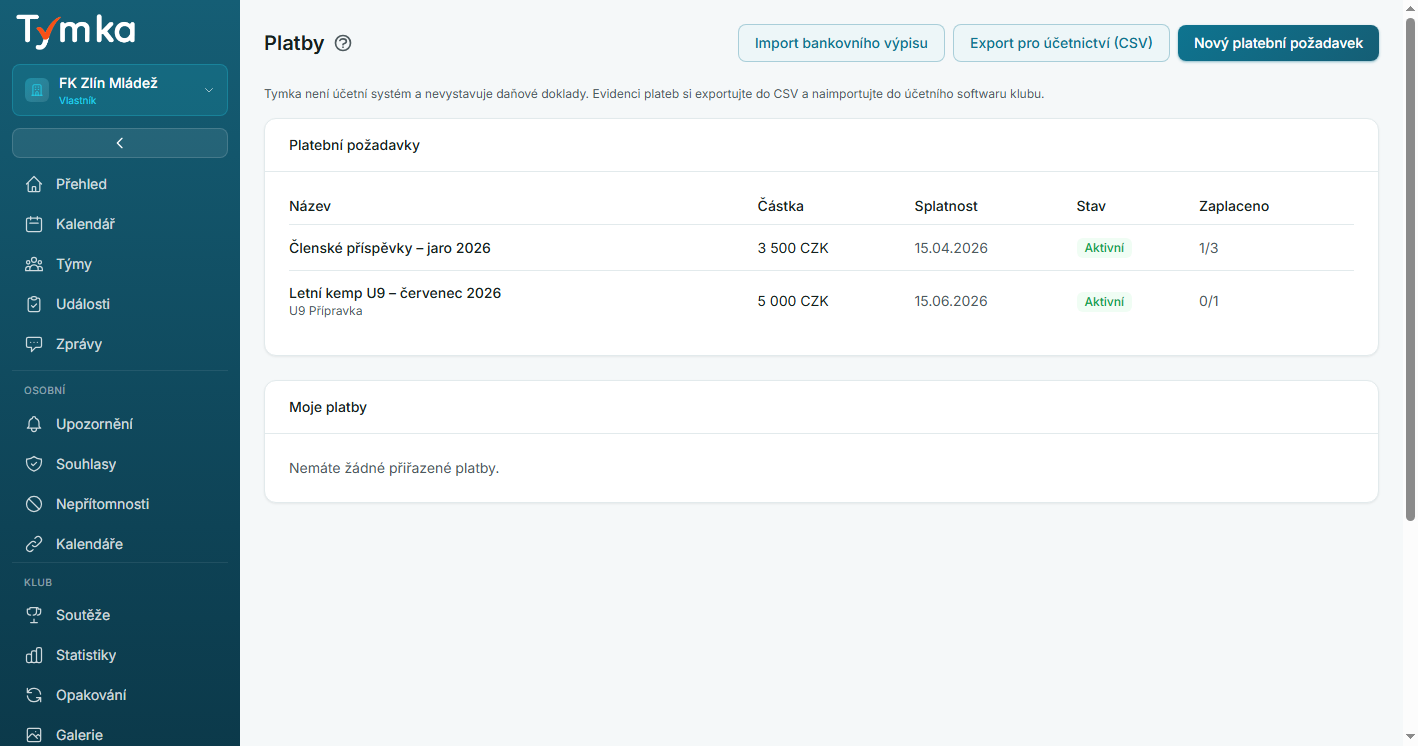Click Aktivní badge for Letní kemp U9

point(1104,301)
